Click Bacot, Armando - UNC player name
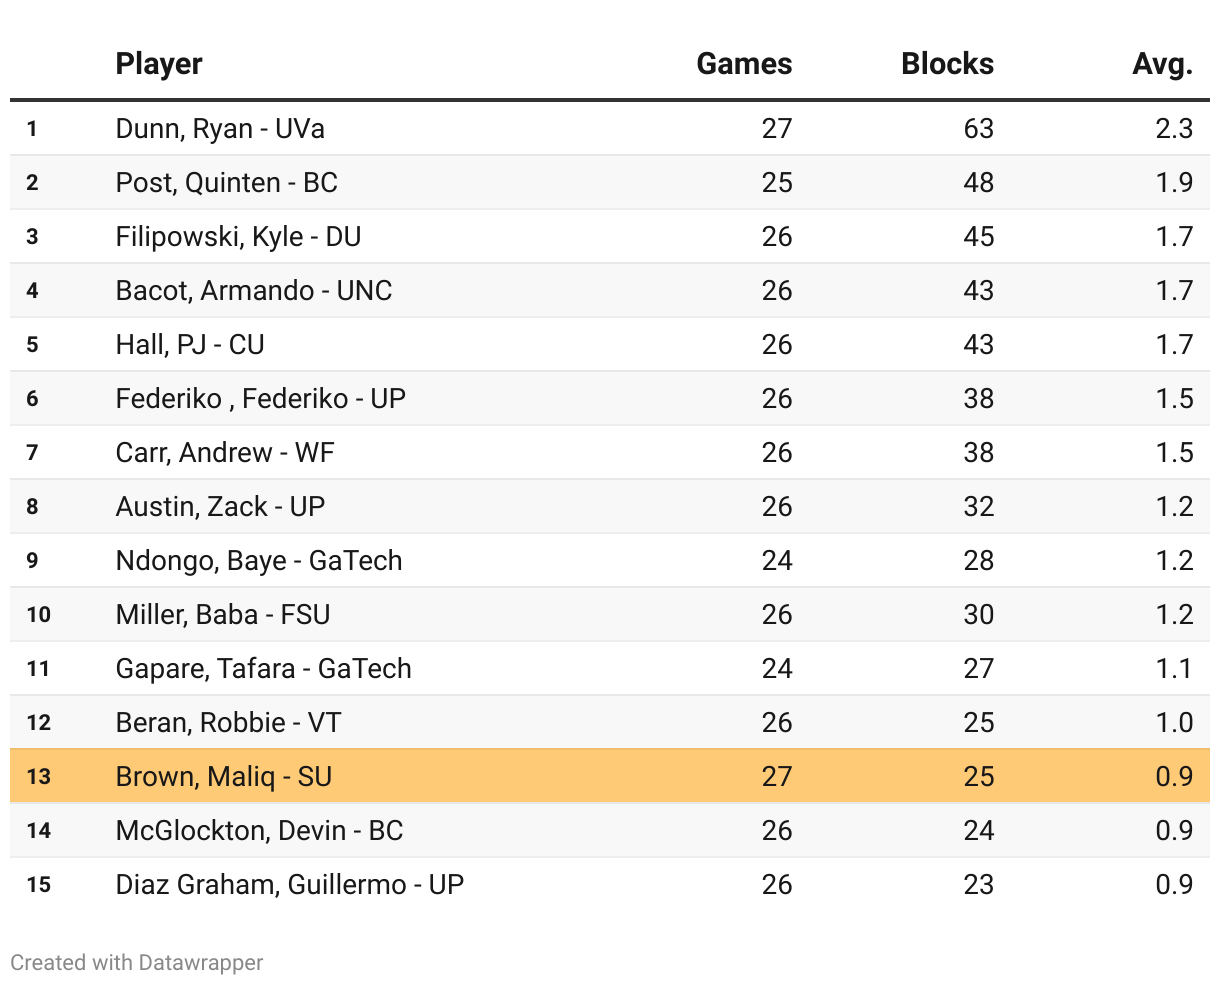The height and width of the screenshot is (986, 1220). tap(254, 291)
